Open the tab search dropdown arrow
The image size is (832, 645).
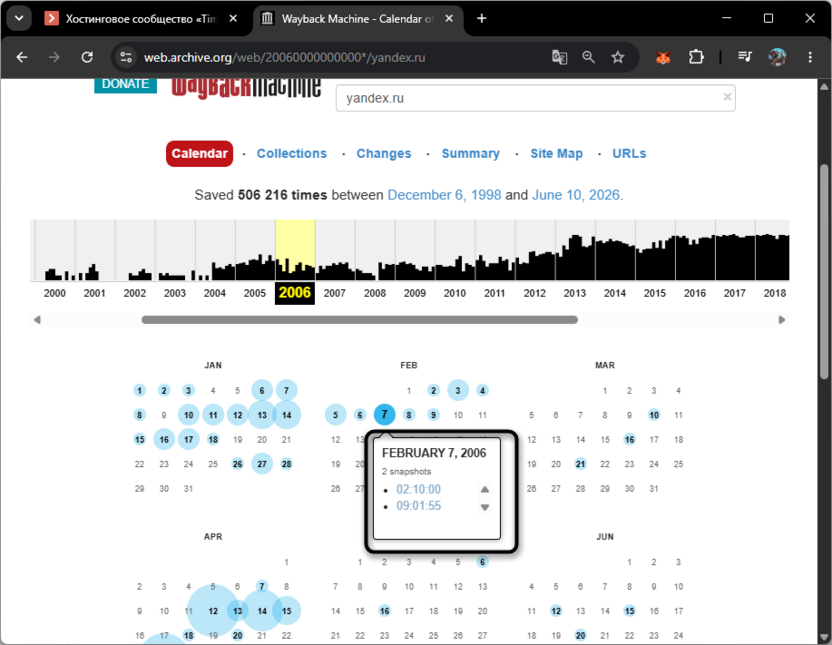[x=19, y=19]
